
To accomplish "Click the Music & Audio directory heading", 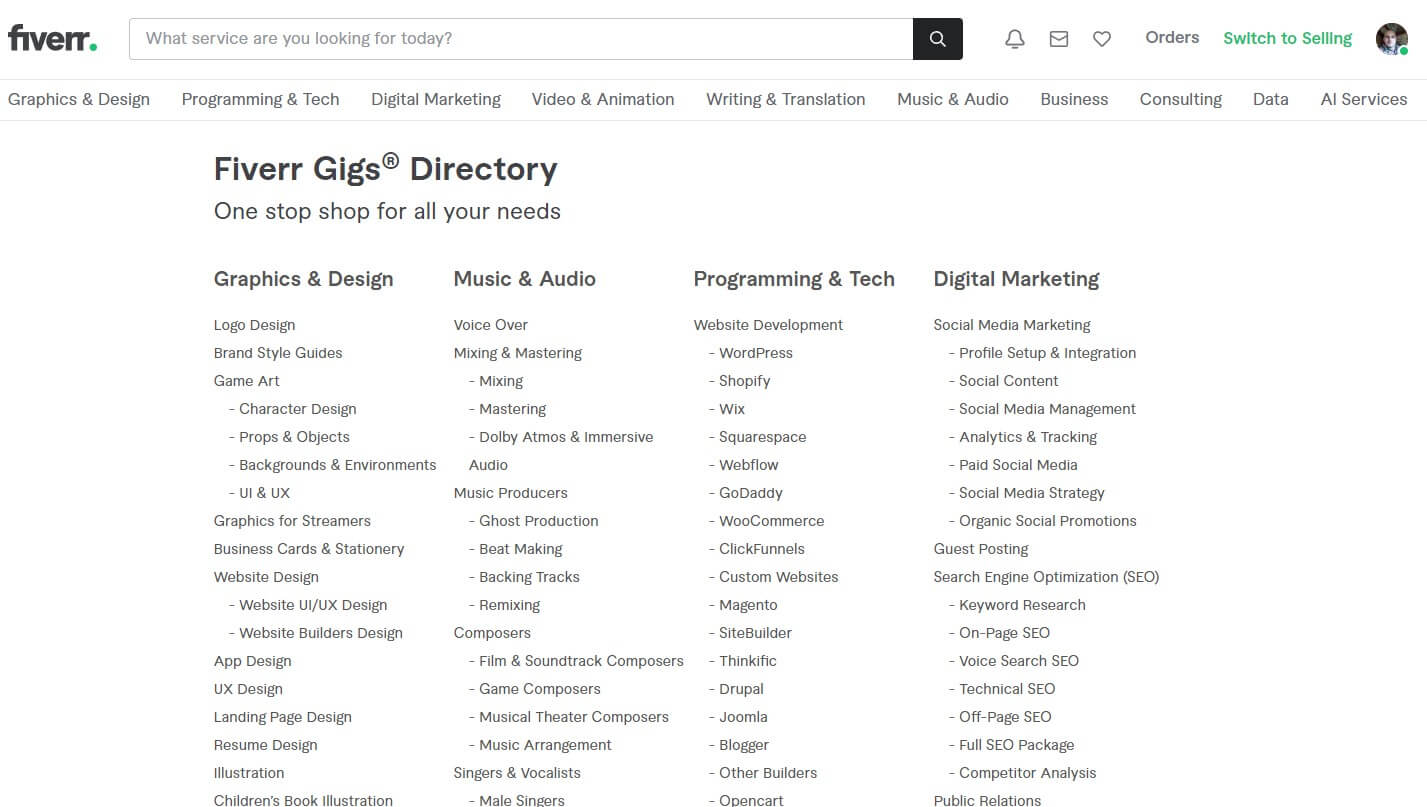I will (524, 279).
